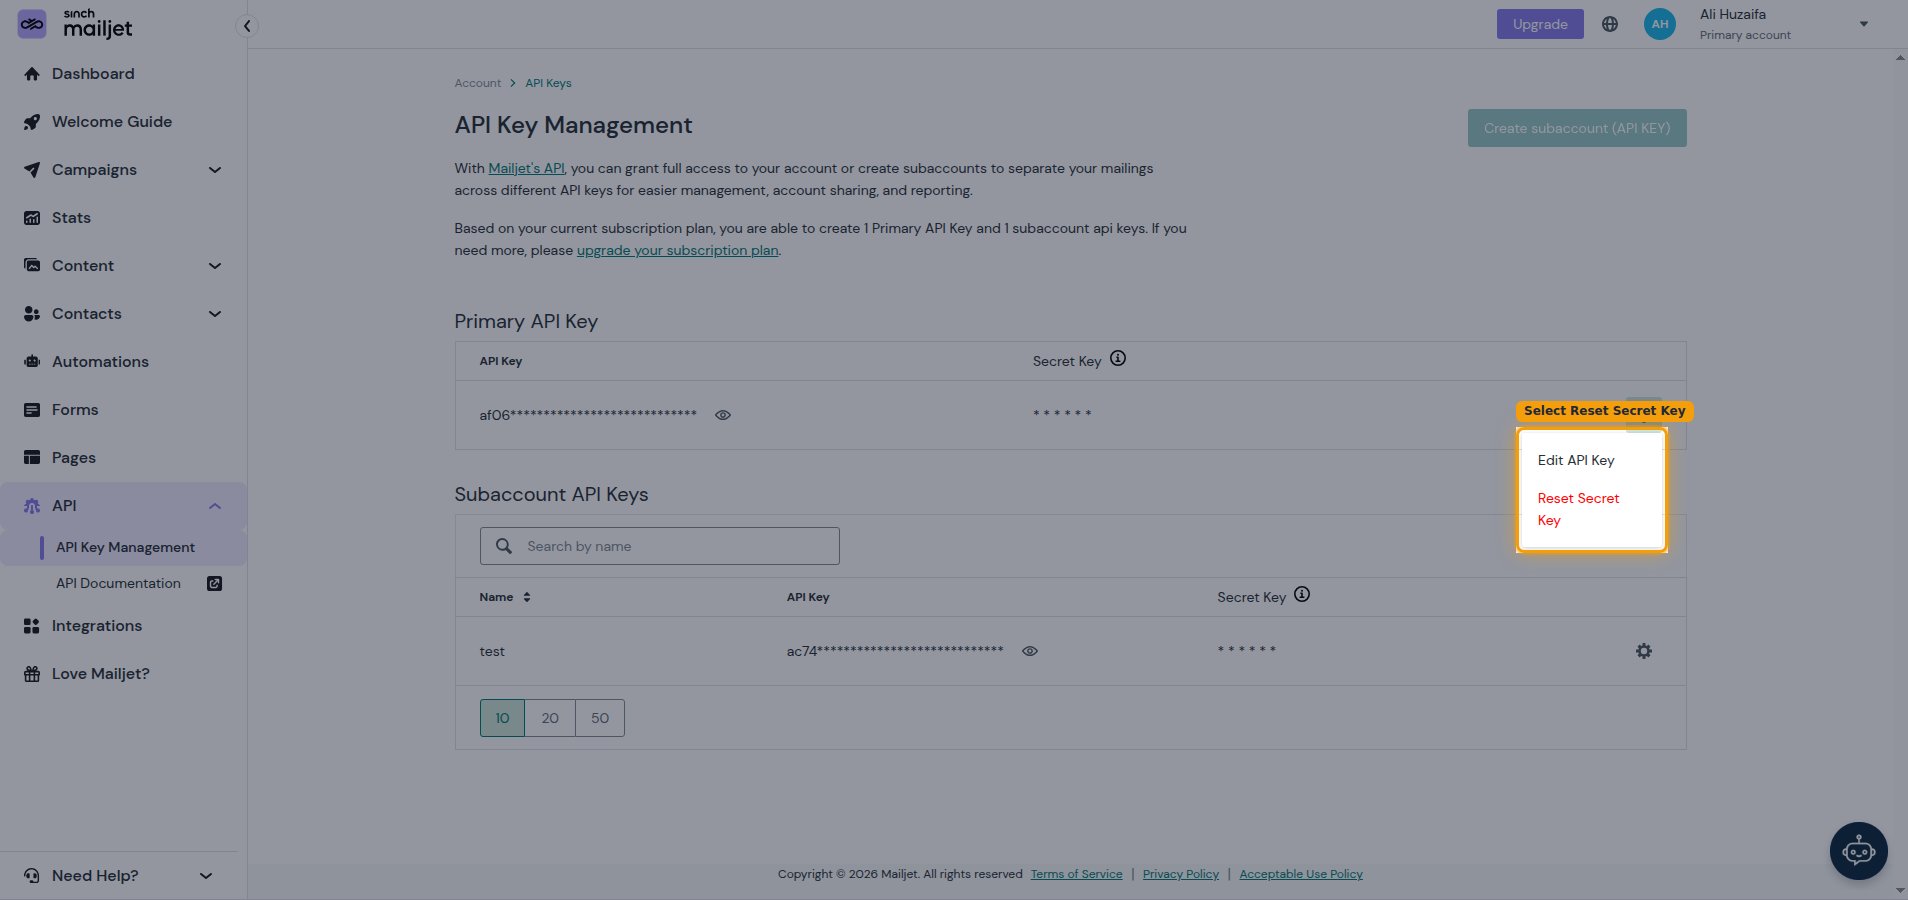Viewport: 1908px width, 900px height.
Task: Open upgrade your subscription plan link
Action: click(x=678, y=250)
